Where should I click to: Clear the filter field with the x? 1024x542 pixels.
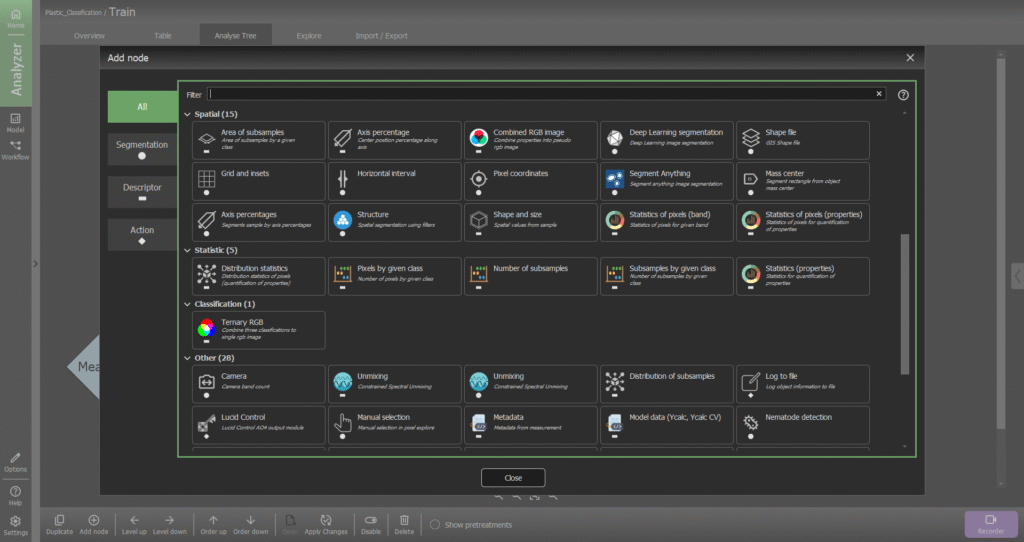click(x=879, y=94)
